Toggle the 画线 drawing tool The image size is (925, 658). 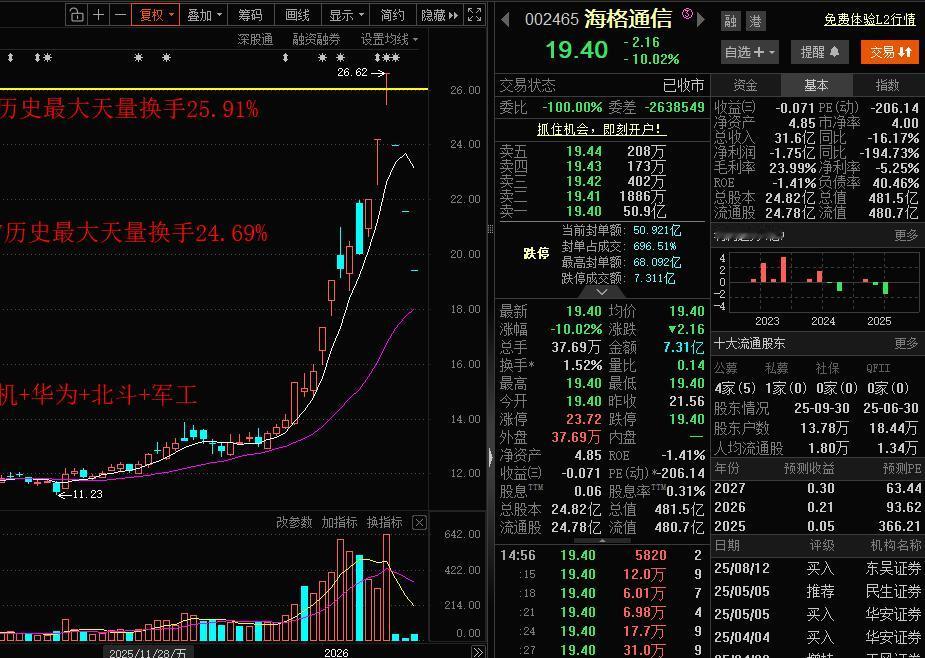pos(297,16)
